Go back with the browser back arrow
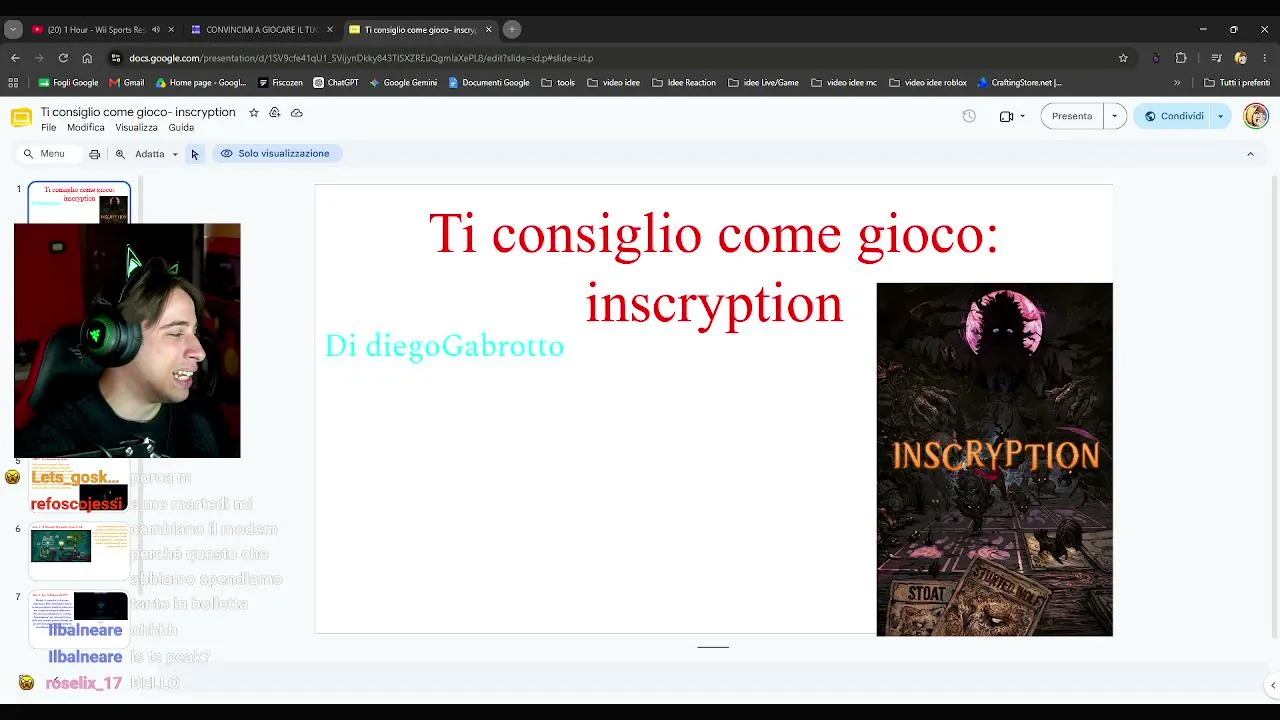1280x720 pixels. click(14, 58)
